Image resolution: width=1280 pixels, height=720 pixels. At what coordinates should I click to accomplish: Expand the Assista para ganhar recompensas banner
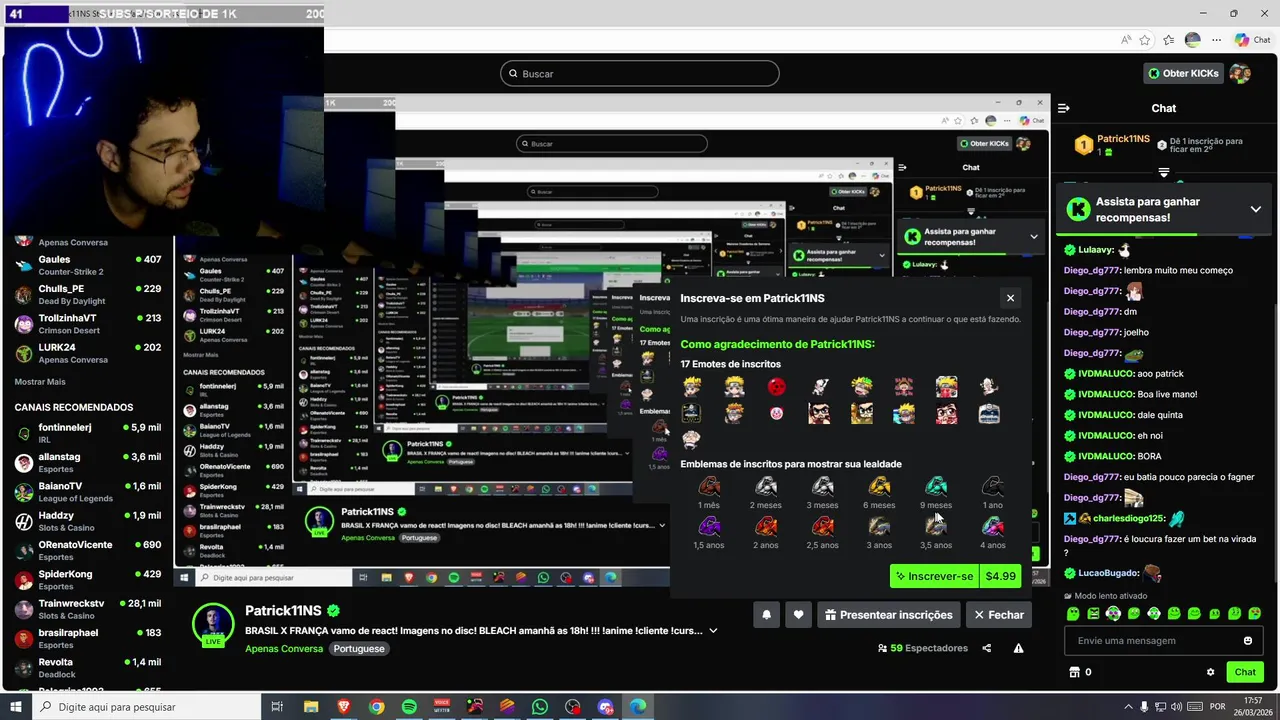coord(1255,209)
